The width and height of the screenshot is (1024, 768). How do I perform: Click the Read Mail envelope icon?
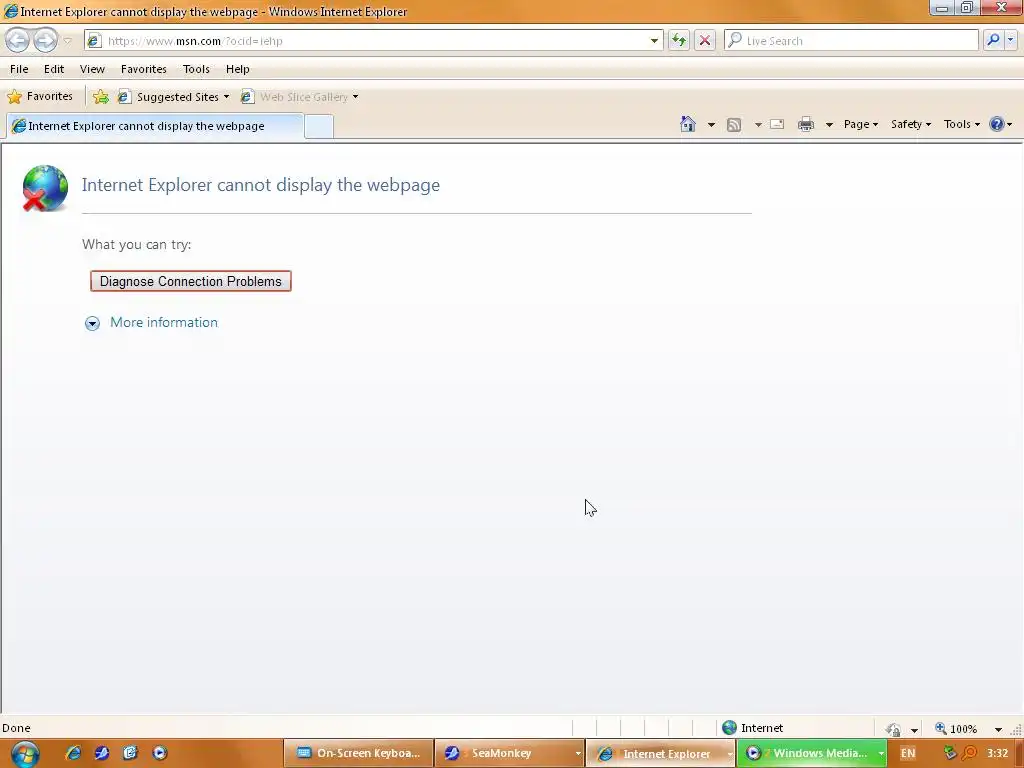tap(777, 124)
